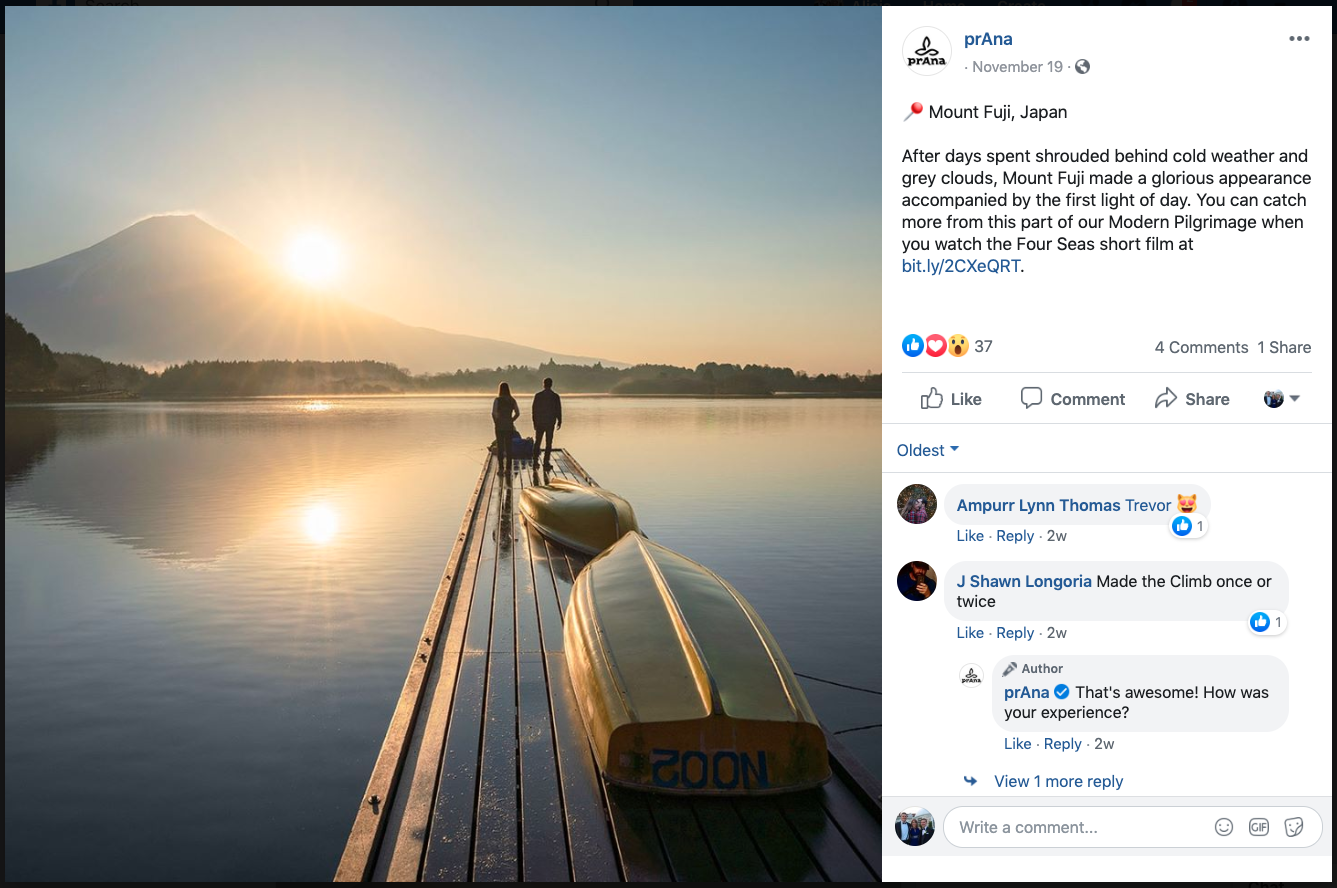Click the Comment speech bubble icon
Image resolution: width=1337 pixels, height=888 pixels.
pyautogui.click(x=1031, y=398)
